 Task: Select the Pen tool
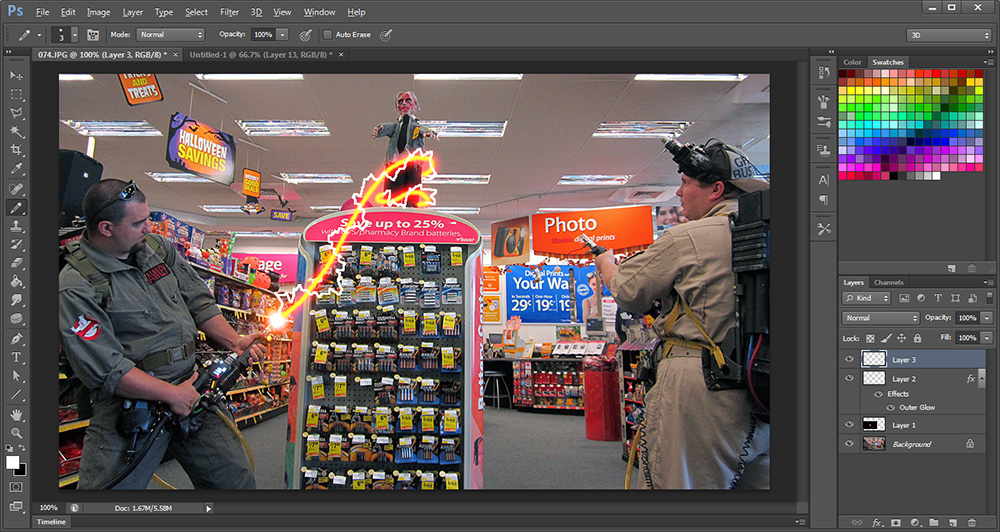(16, 339)
